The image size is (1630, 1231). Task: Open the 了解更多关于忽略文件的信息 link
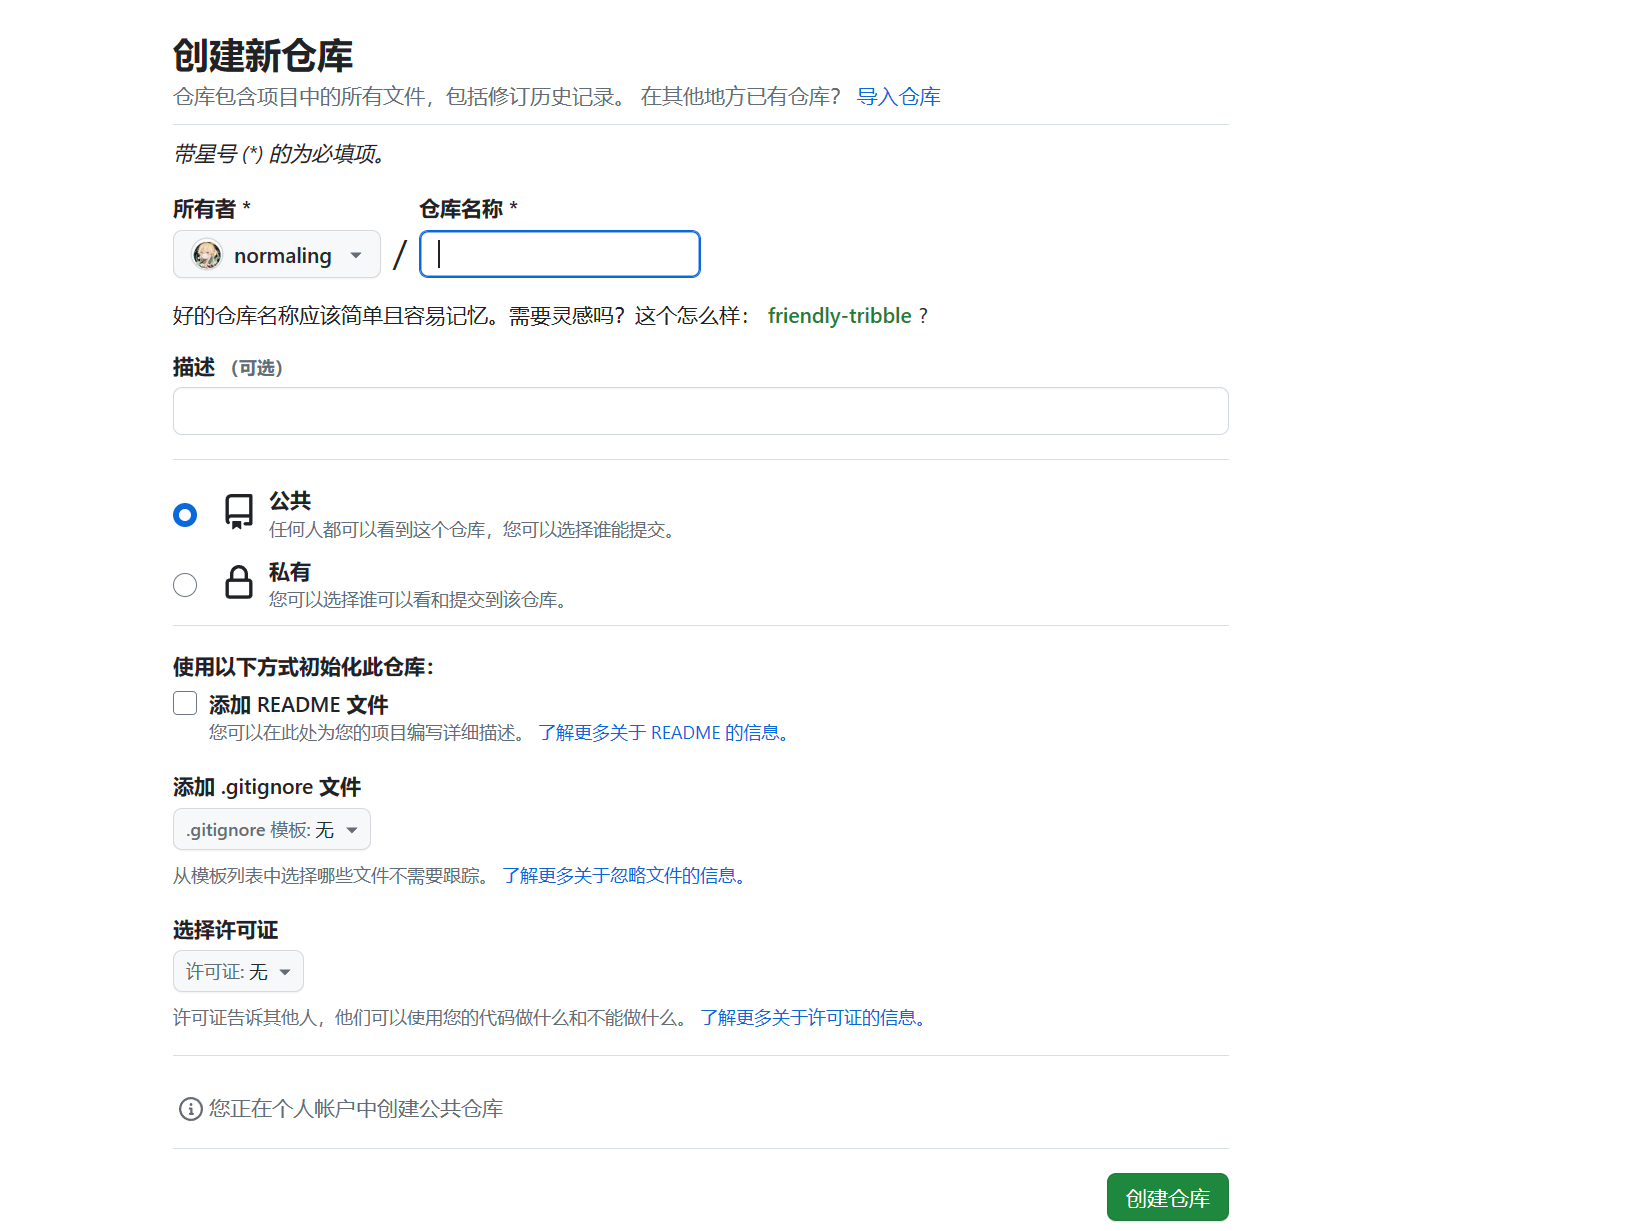click(x=625, y=876)
